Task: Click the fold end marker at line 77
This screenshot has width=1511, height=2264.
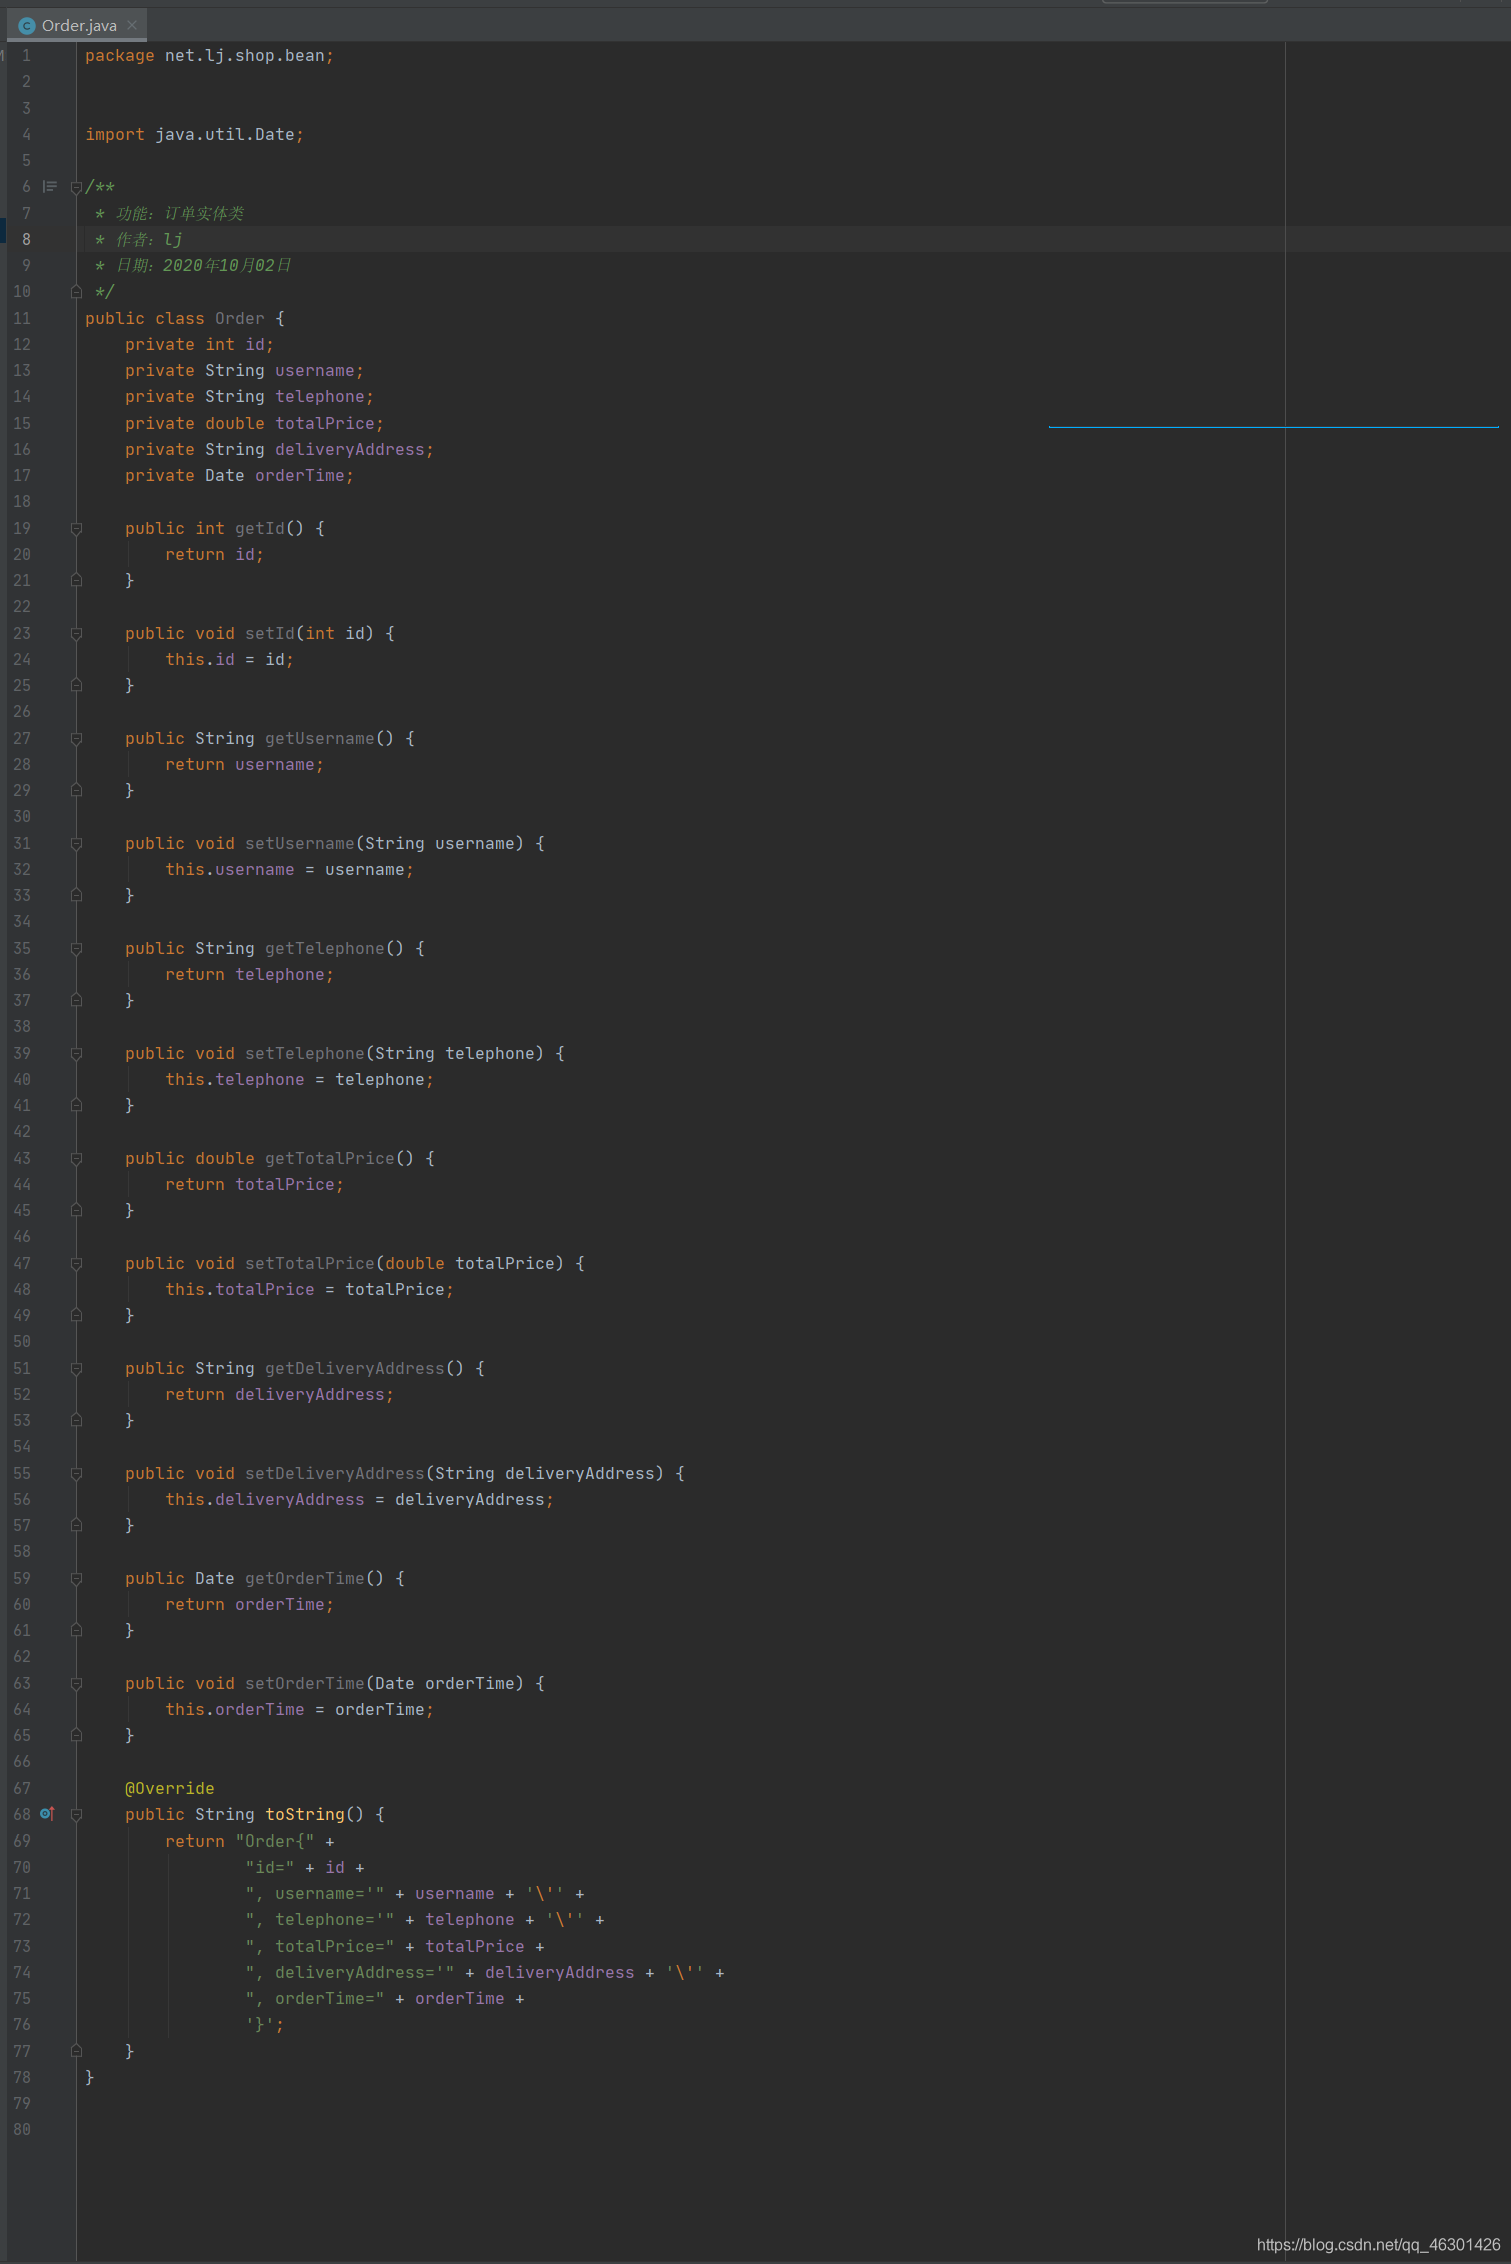Action: 76,2050
